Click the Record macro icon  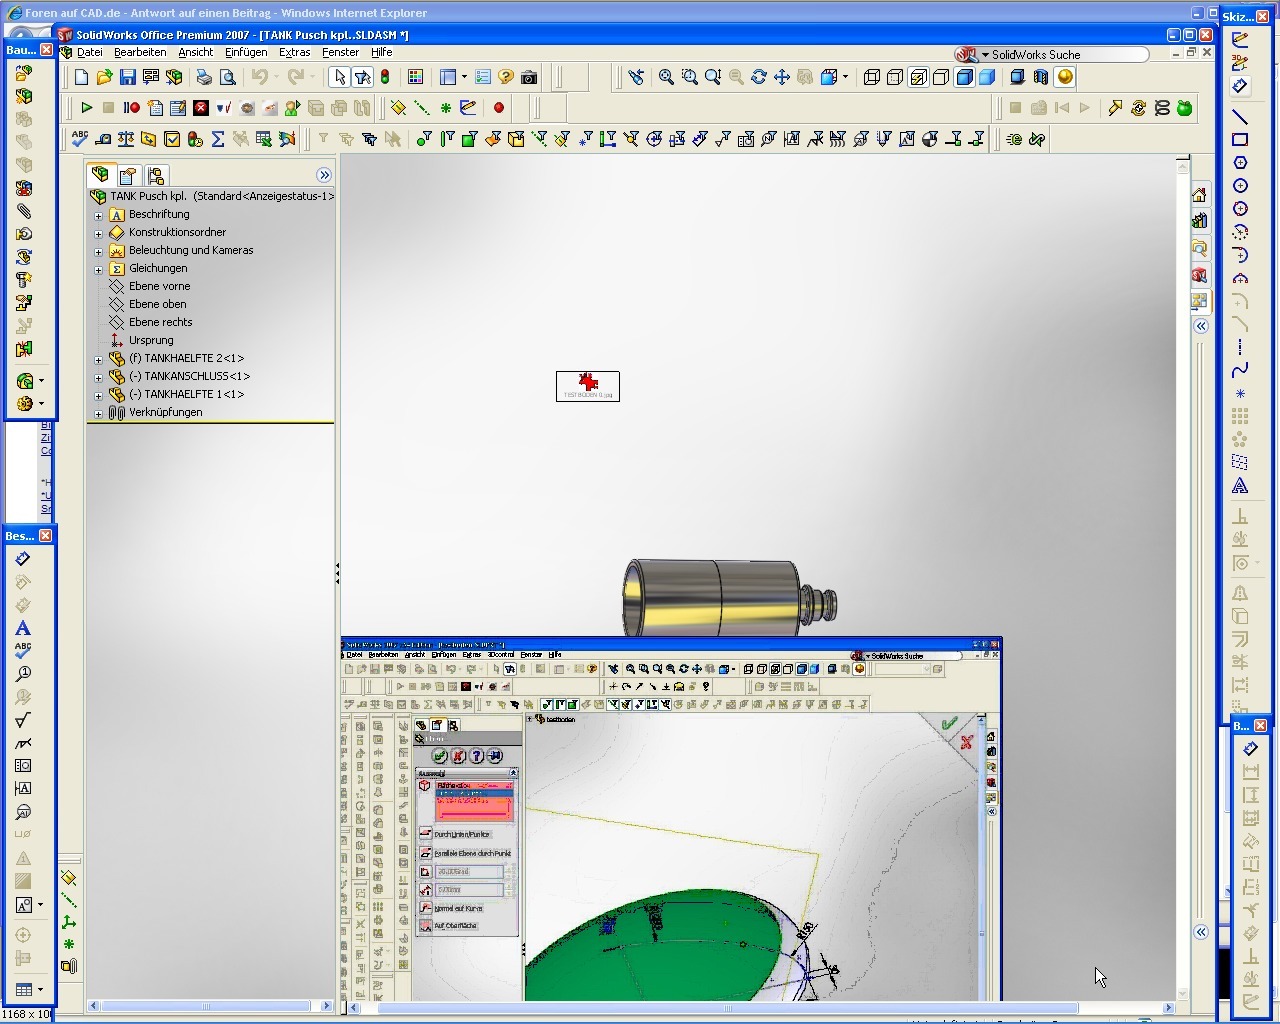131,108
